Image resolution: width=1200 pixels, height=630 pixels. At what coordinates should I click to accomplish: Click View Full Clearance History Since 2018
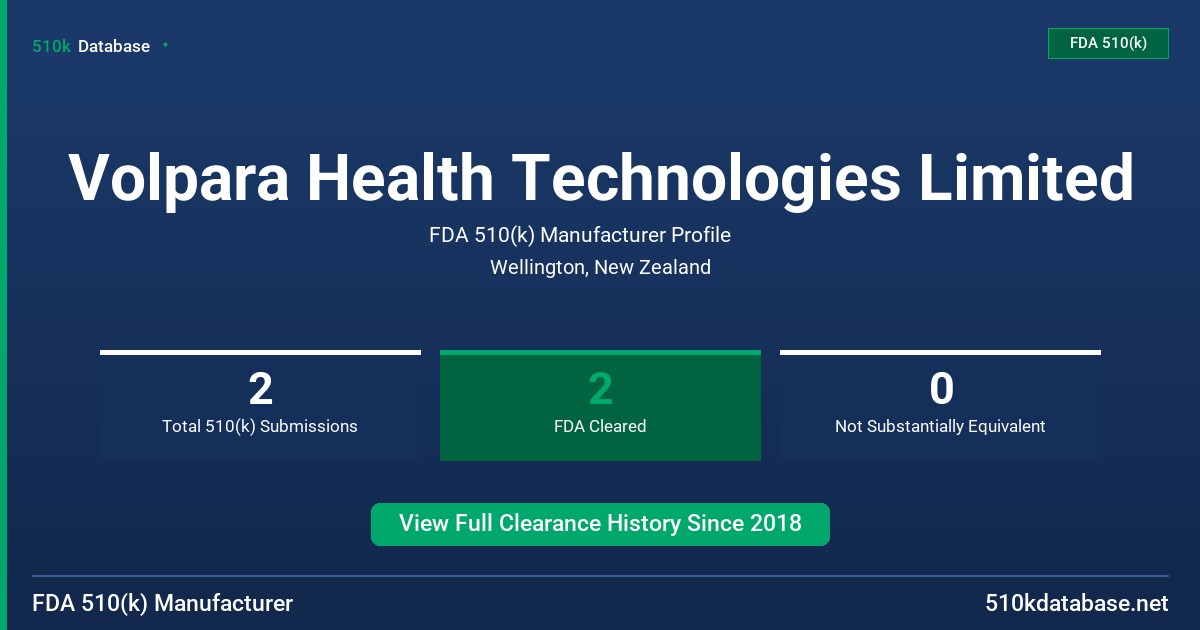click(x=600, y=524)
